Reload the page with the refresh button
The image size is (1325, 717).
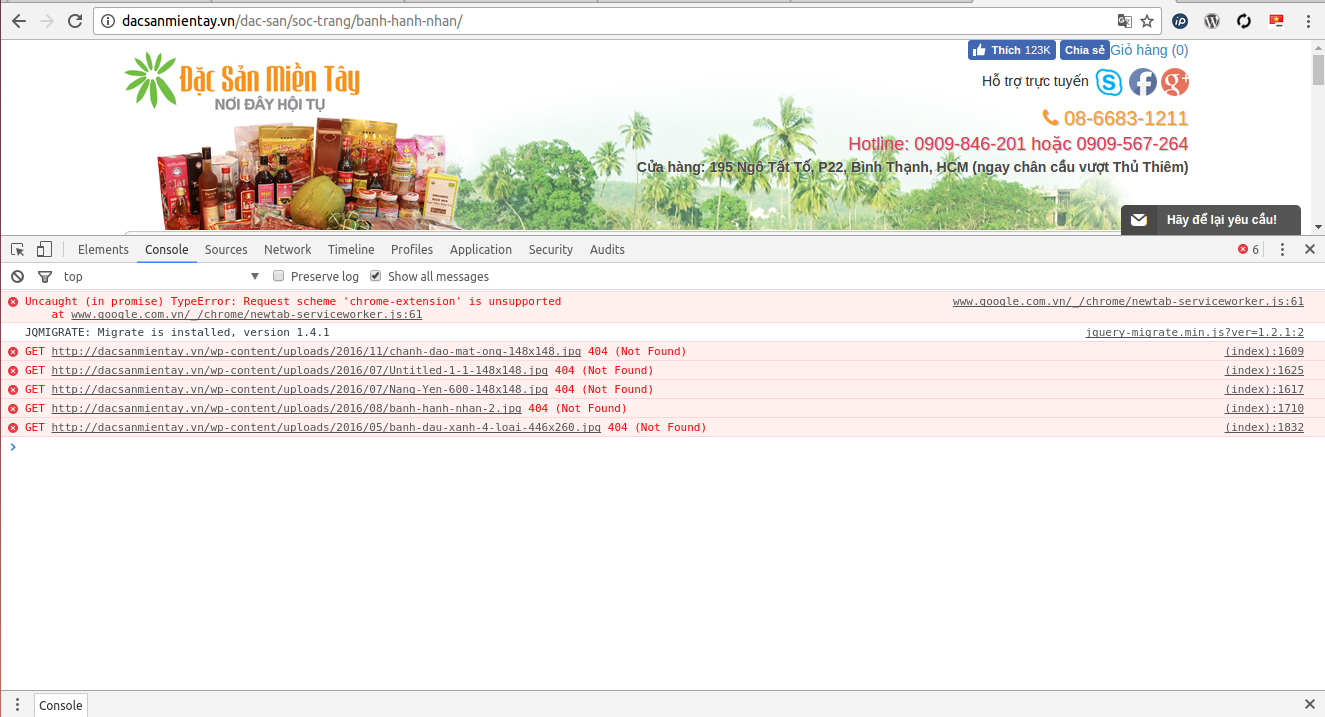pyautogui.click(x=75, y=21)
